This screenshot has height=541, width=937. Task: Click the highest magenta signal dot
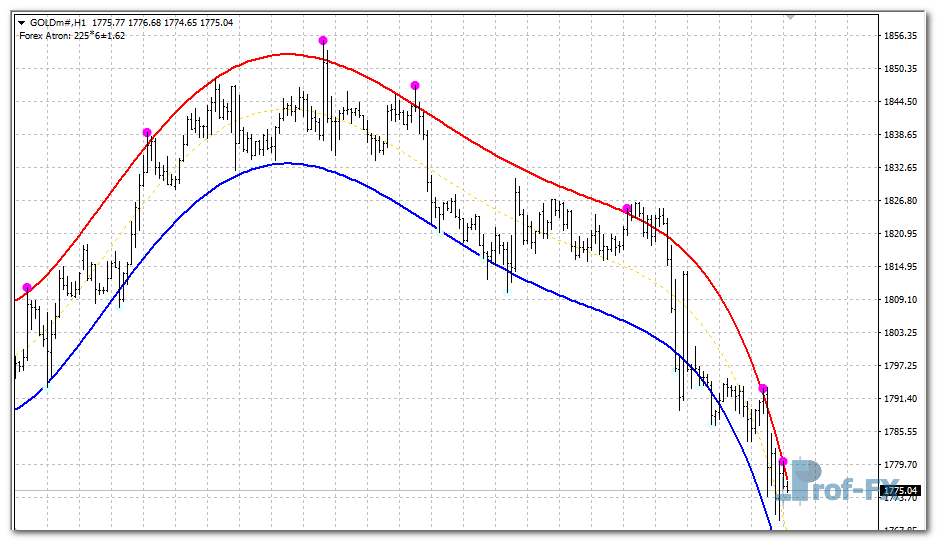(323, 41)
